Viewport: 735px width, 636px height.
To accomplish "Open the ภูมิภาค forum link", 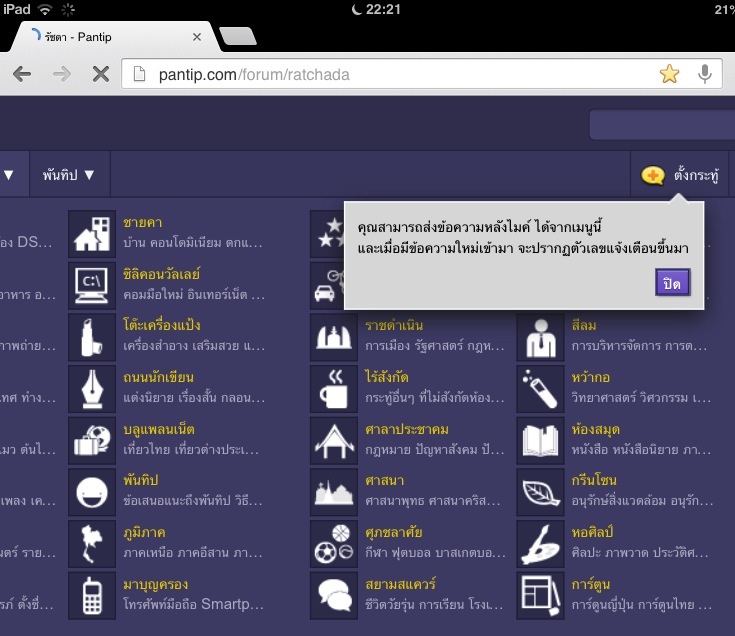I will pos(144,533).
